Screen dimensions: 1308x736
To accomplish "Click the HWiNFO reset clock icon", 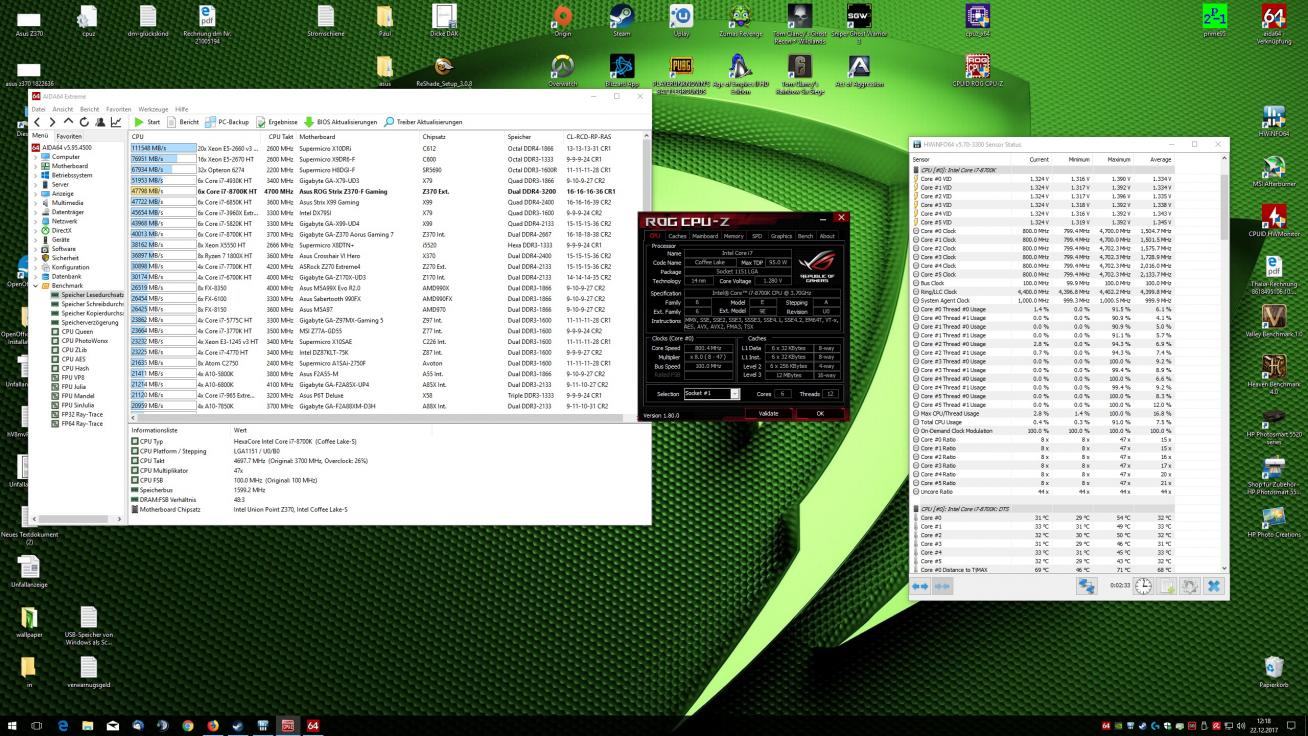I will point(1143,587).
